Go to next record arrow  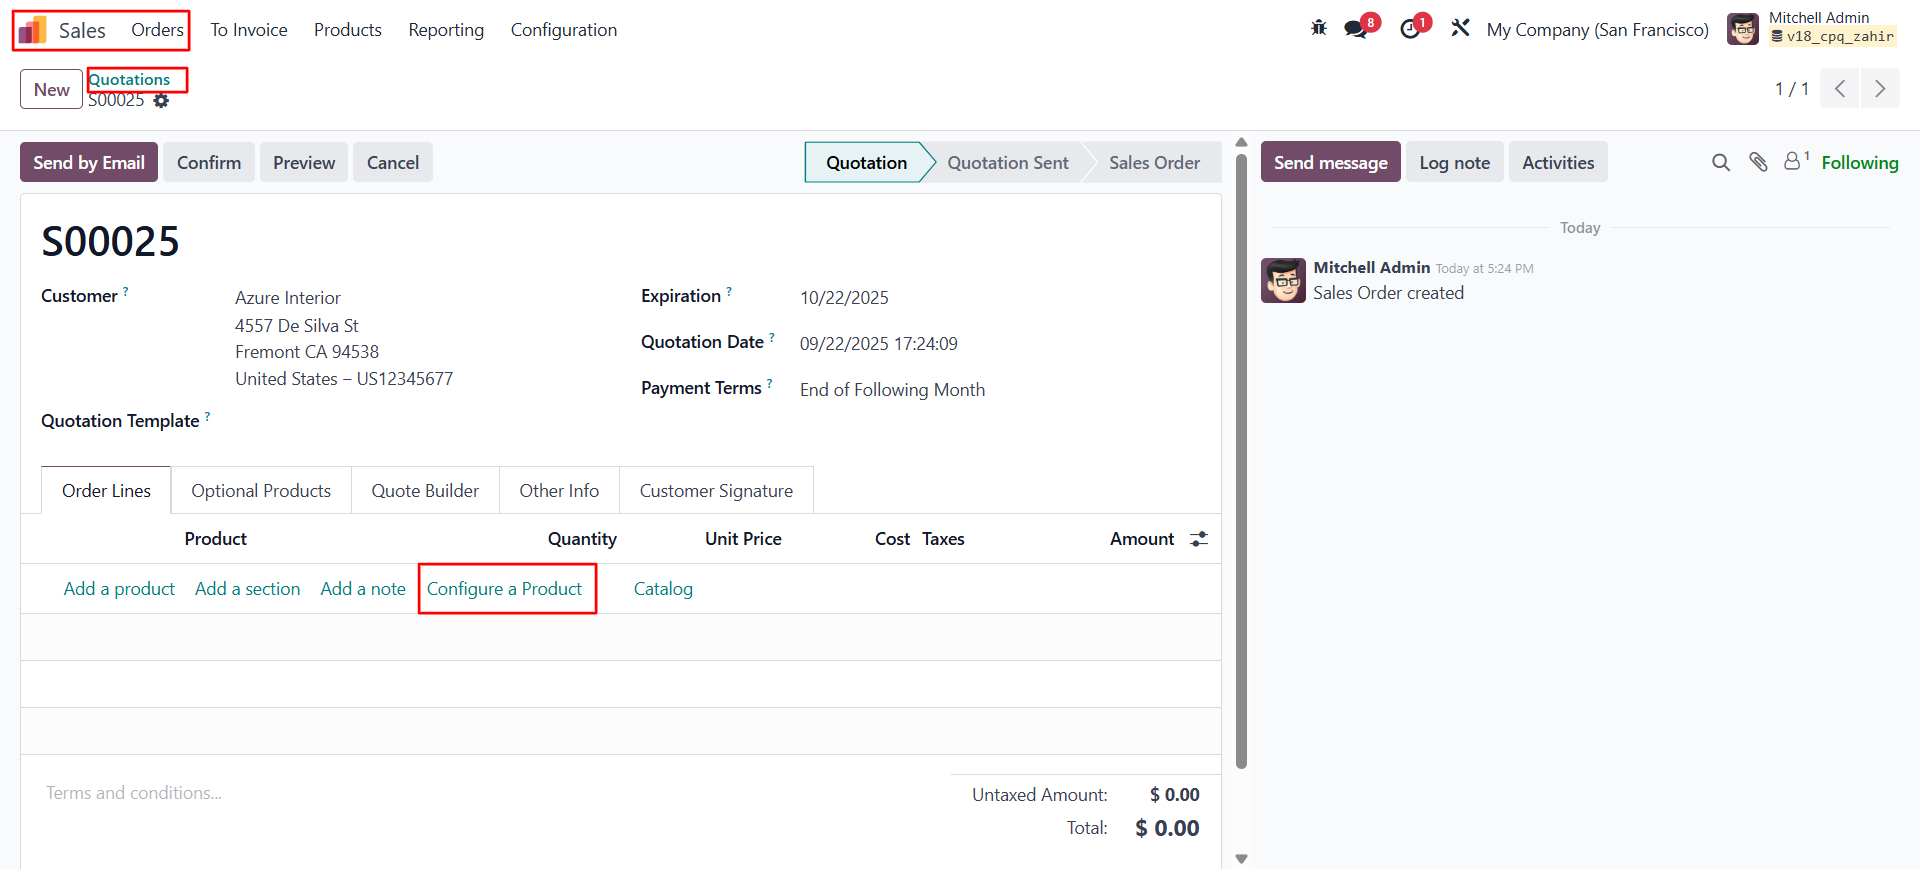[1879, 89]
